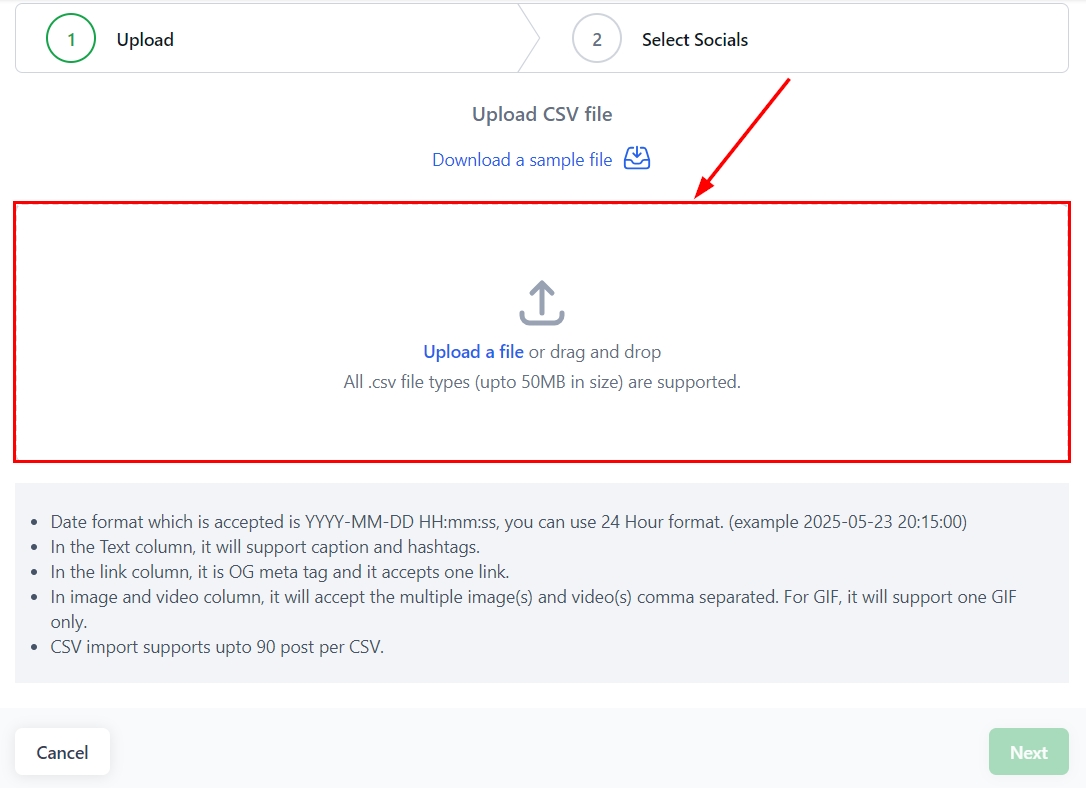Click the "or drag and drop" text
The height and width of the screenshot is (788, 1086).
click(x=595, y=352)
